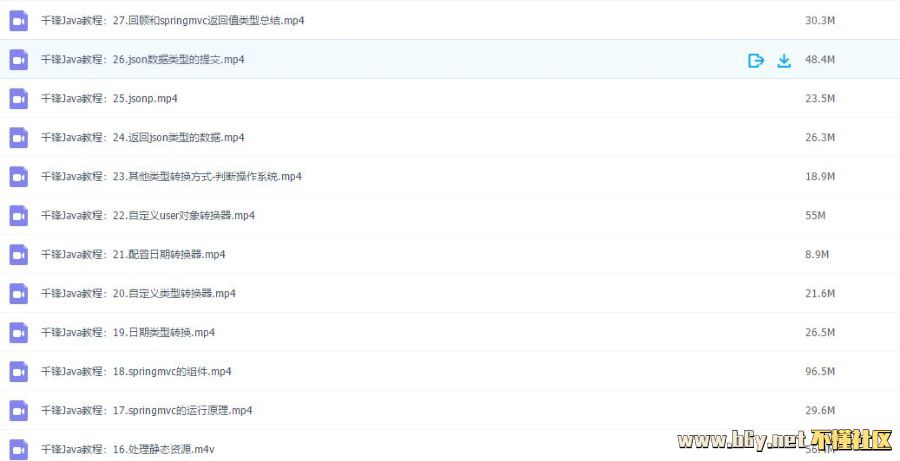Open file 19.日期类型转换.mp4
Viewport: 900px width, 461px height.
(127, 332)
